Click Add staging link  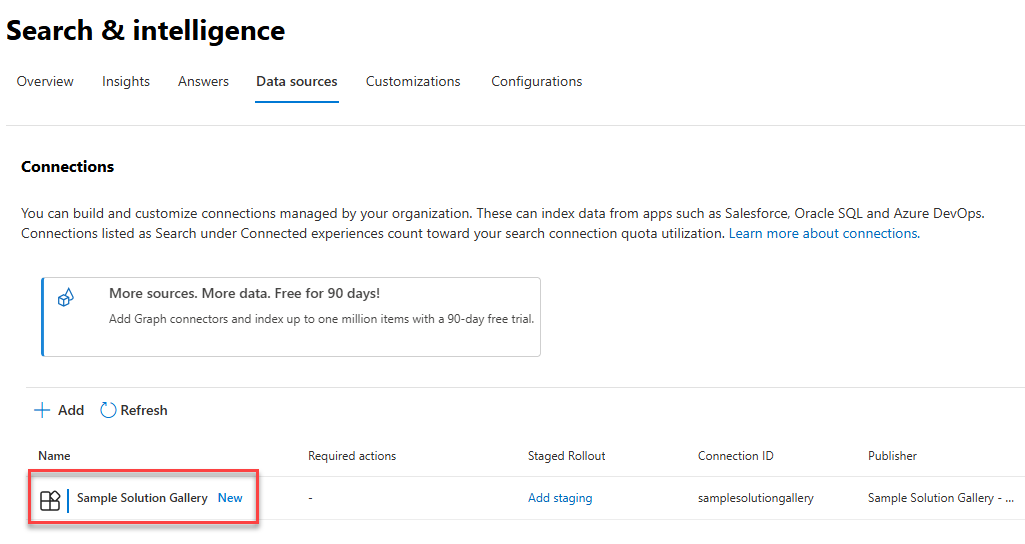click(x=560, y=498)
